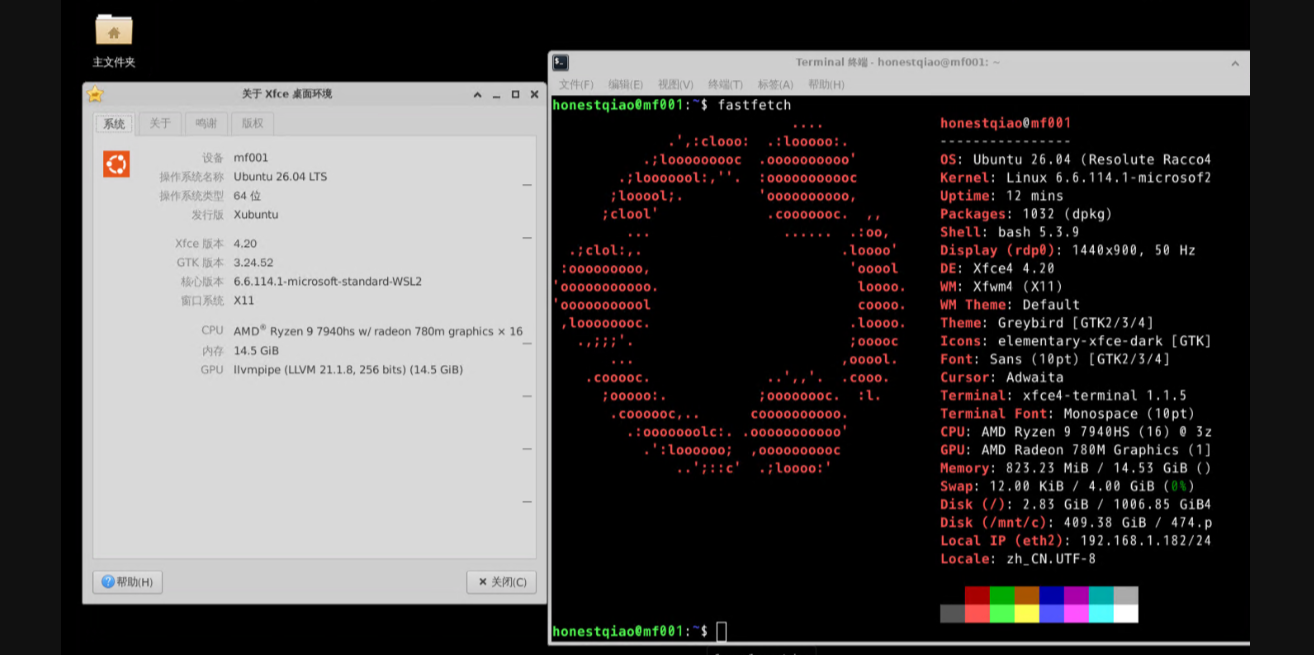
Task: Open the 编辑(E) menu in Terminal
Action: point(626,85)
